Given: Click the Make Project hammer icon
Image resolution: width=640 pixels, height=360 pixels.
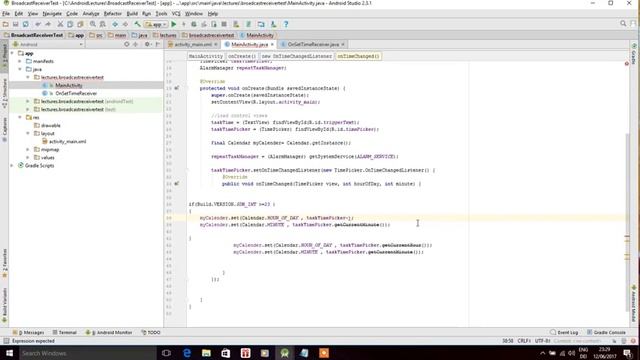Looking at the screenshot, I should pos(138,24).
